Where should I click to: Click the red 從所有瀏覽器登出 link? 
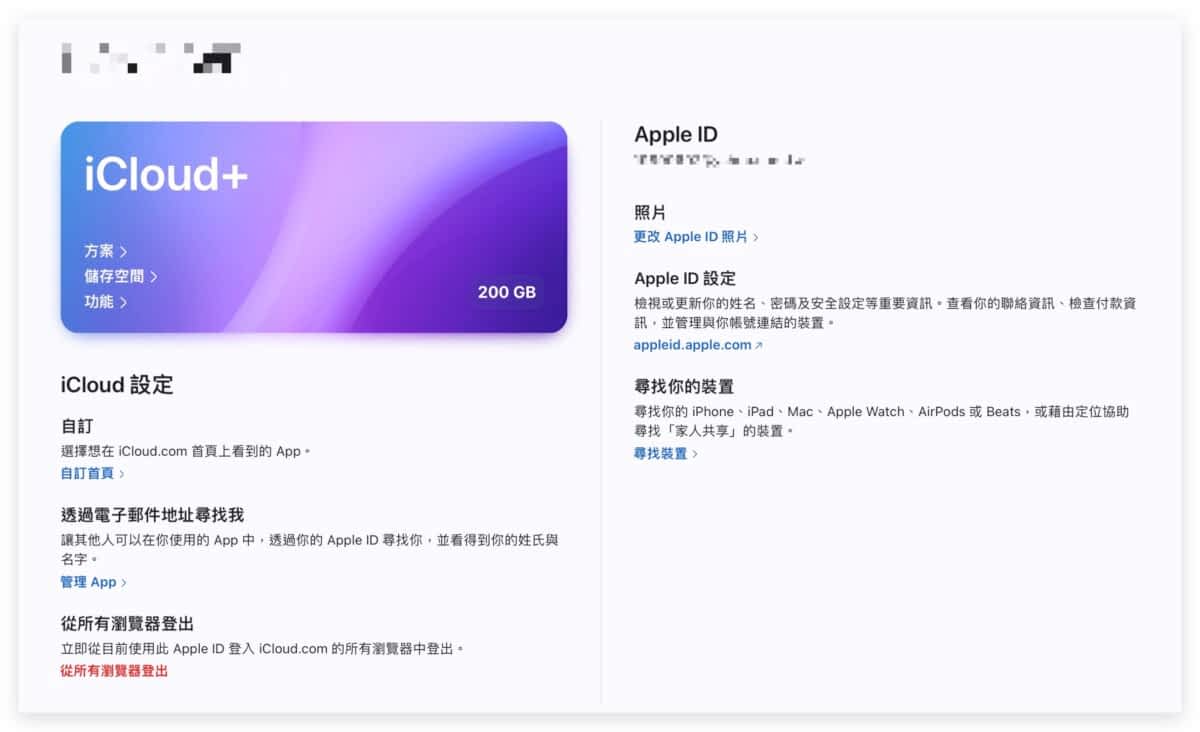(114, 671)
